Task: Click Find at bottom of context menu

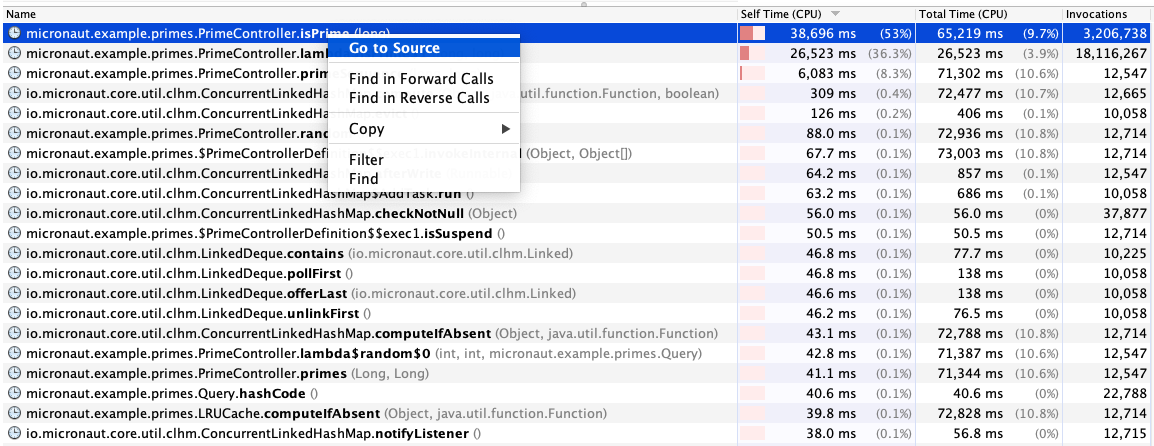Action: 364,179
